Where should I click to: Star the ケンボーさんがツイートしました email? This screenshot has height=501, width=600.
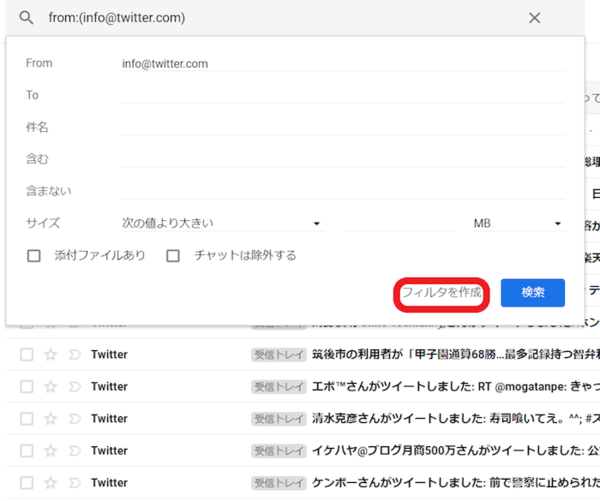pyautogui.click(x=51, y=483)
